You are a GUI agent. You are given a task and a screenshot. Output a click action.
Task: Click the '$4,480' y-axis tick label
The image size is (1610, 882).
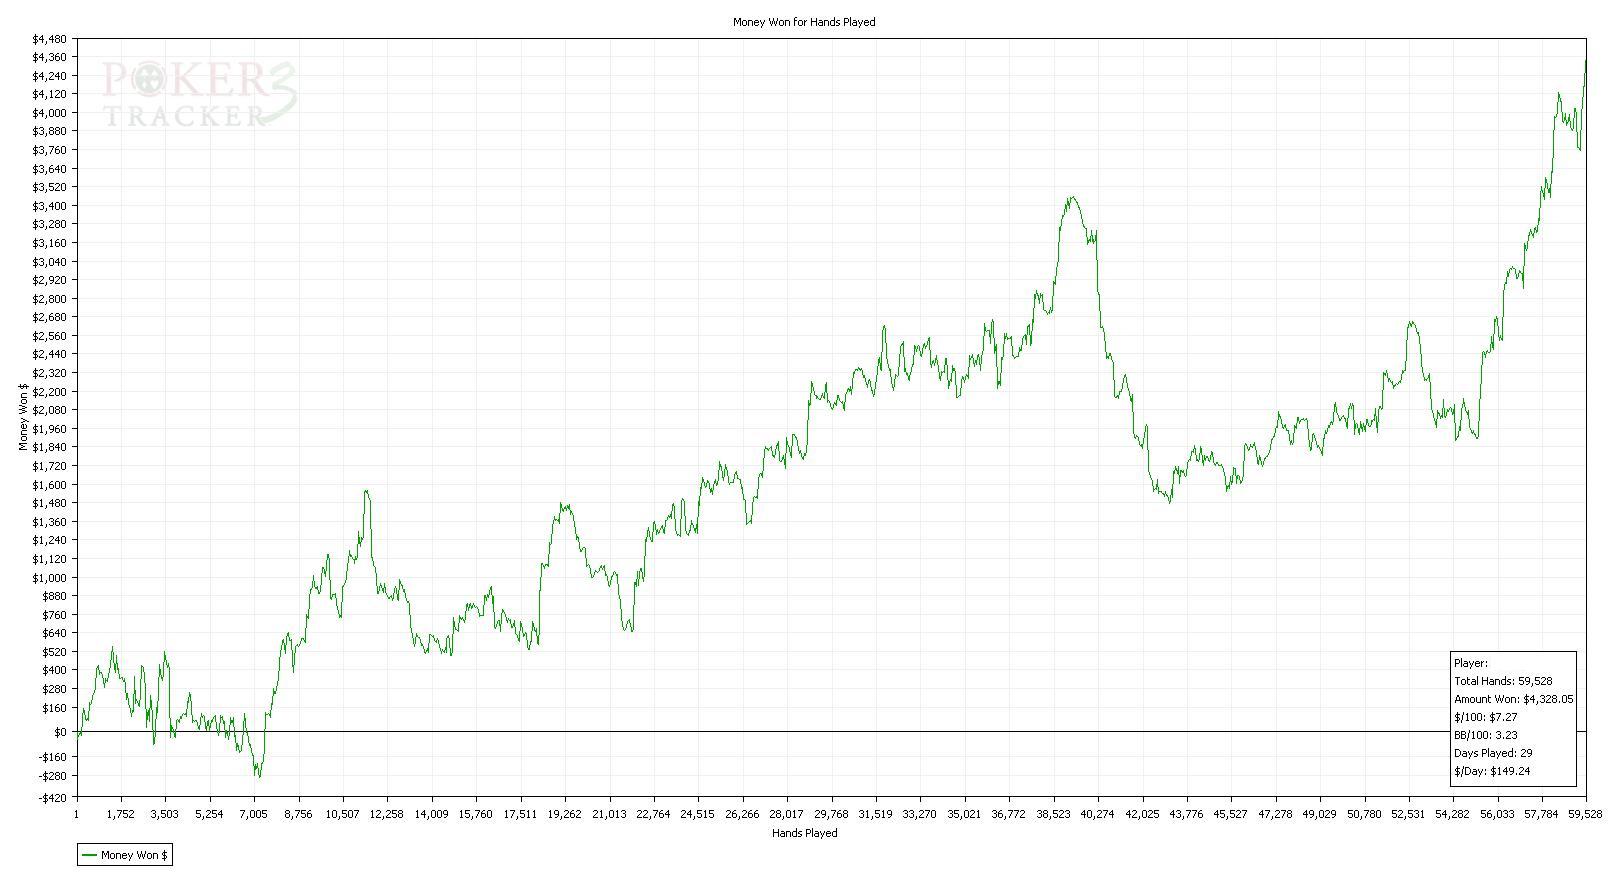point(49,39)
